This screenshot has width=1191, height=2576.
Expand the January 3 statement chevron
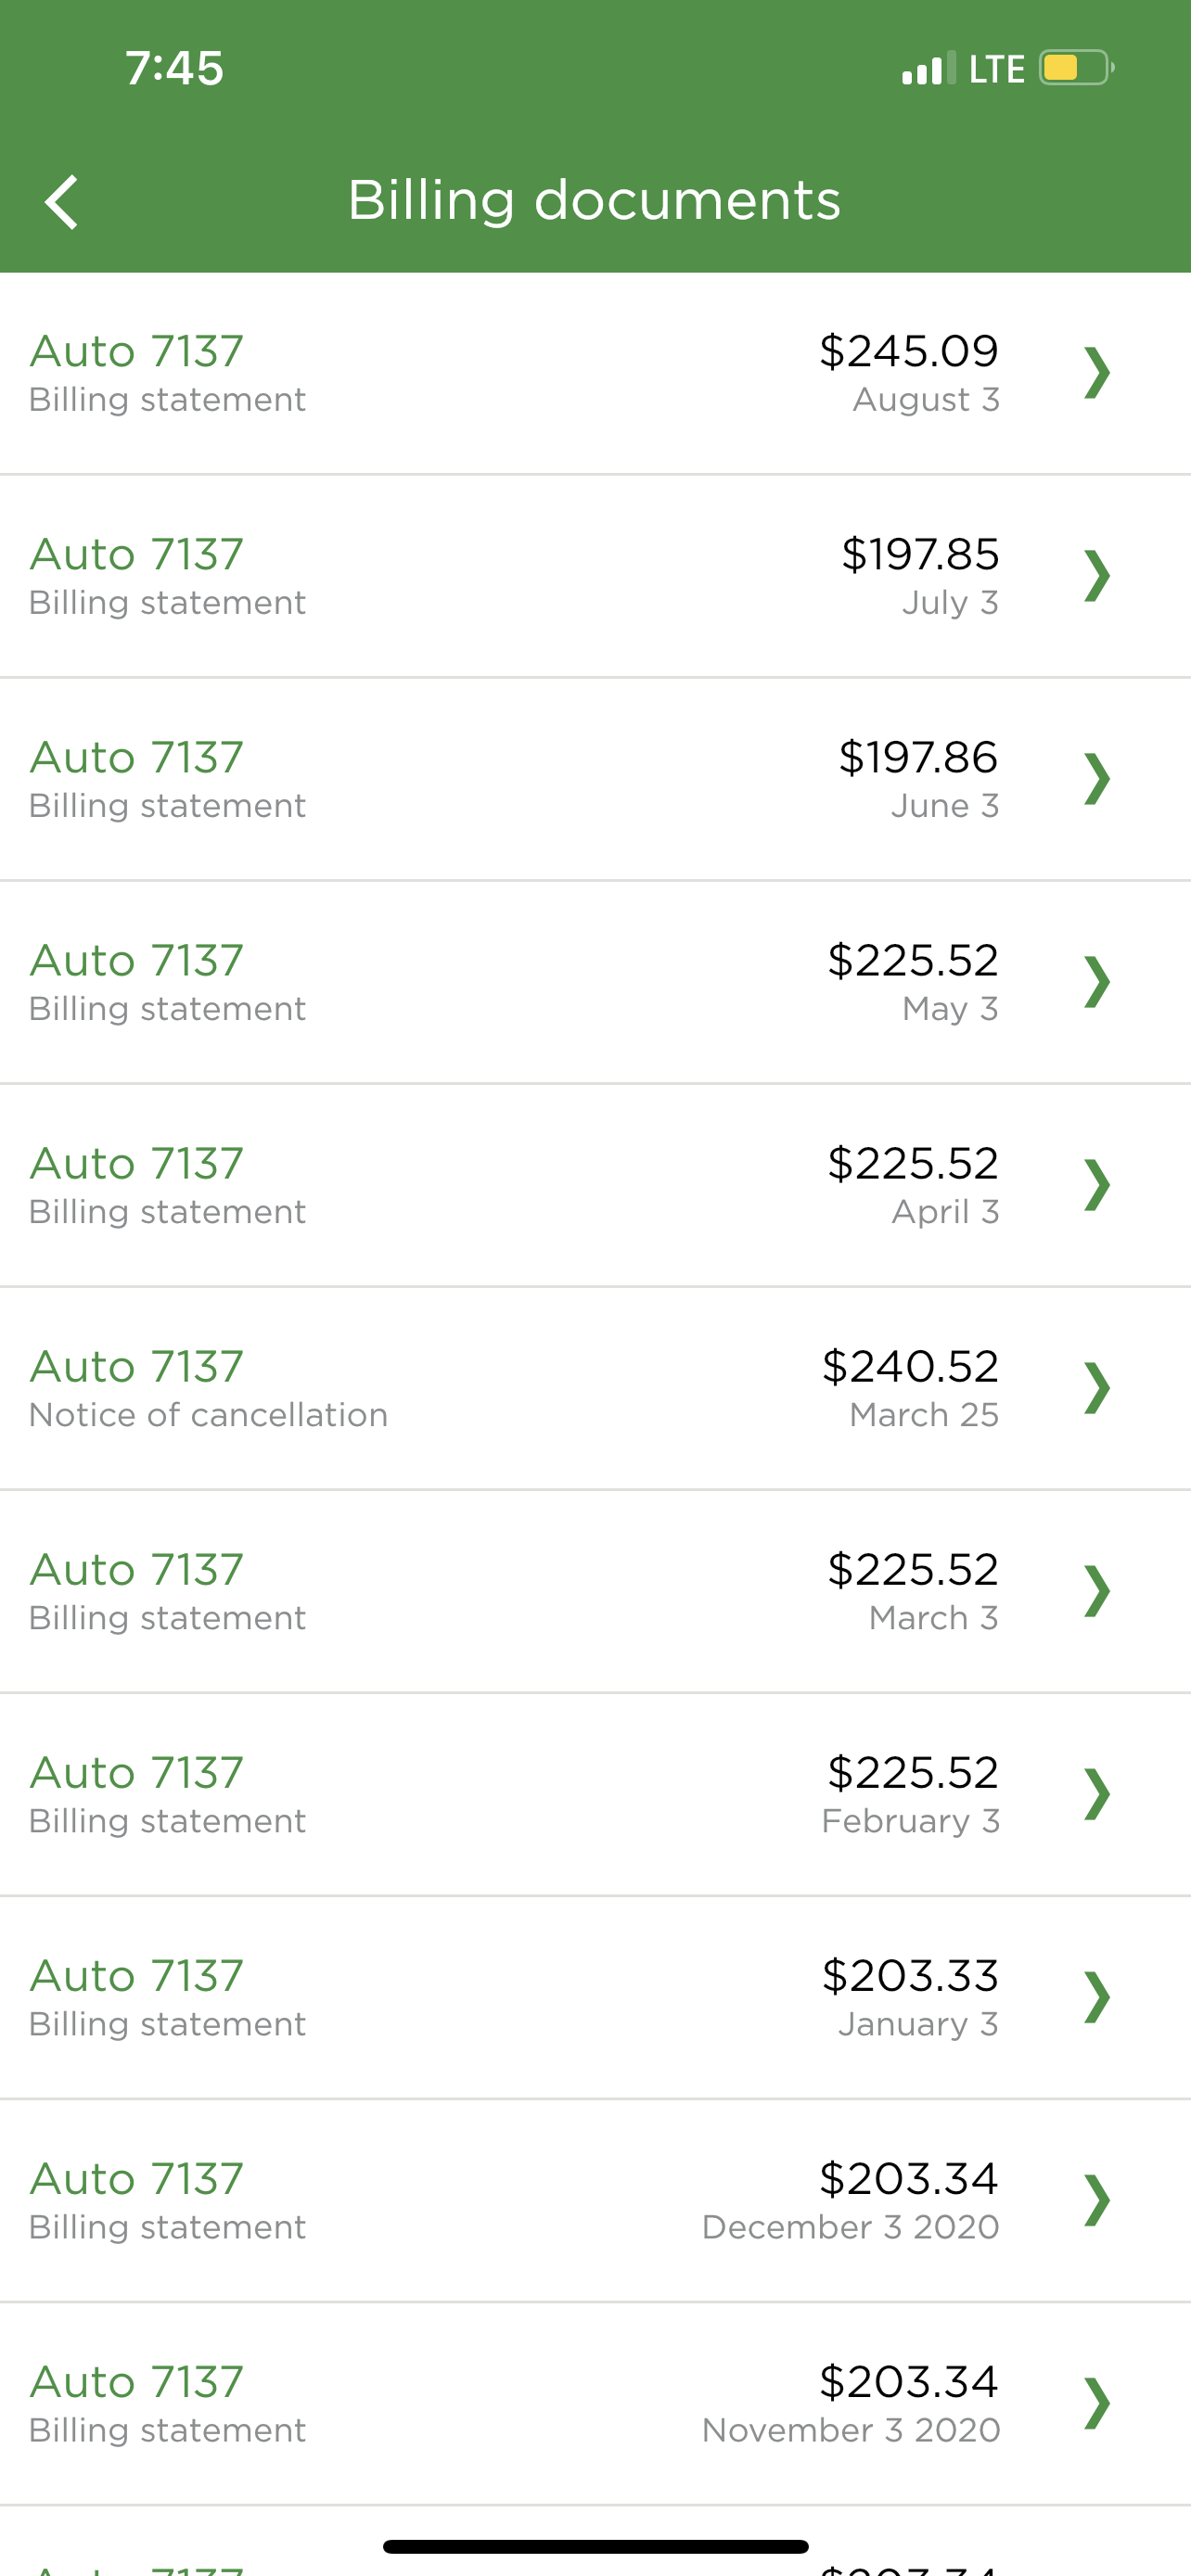(1097, 1997)
